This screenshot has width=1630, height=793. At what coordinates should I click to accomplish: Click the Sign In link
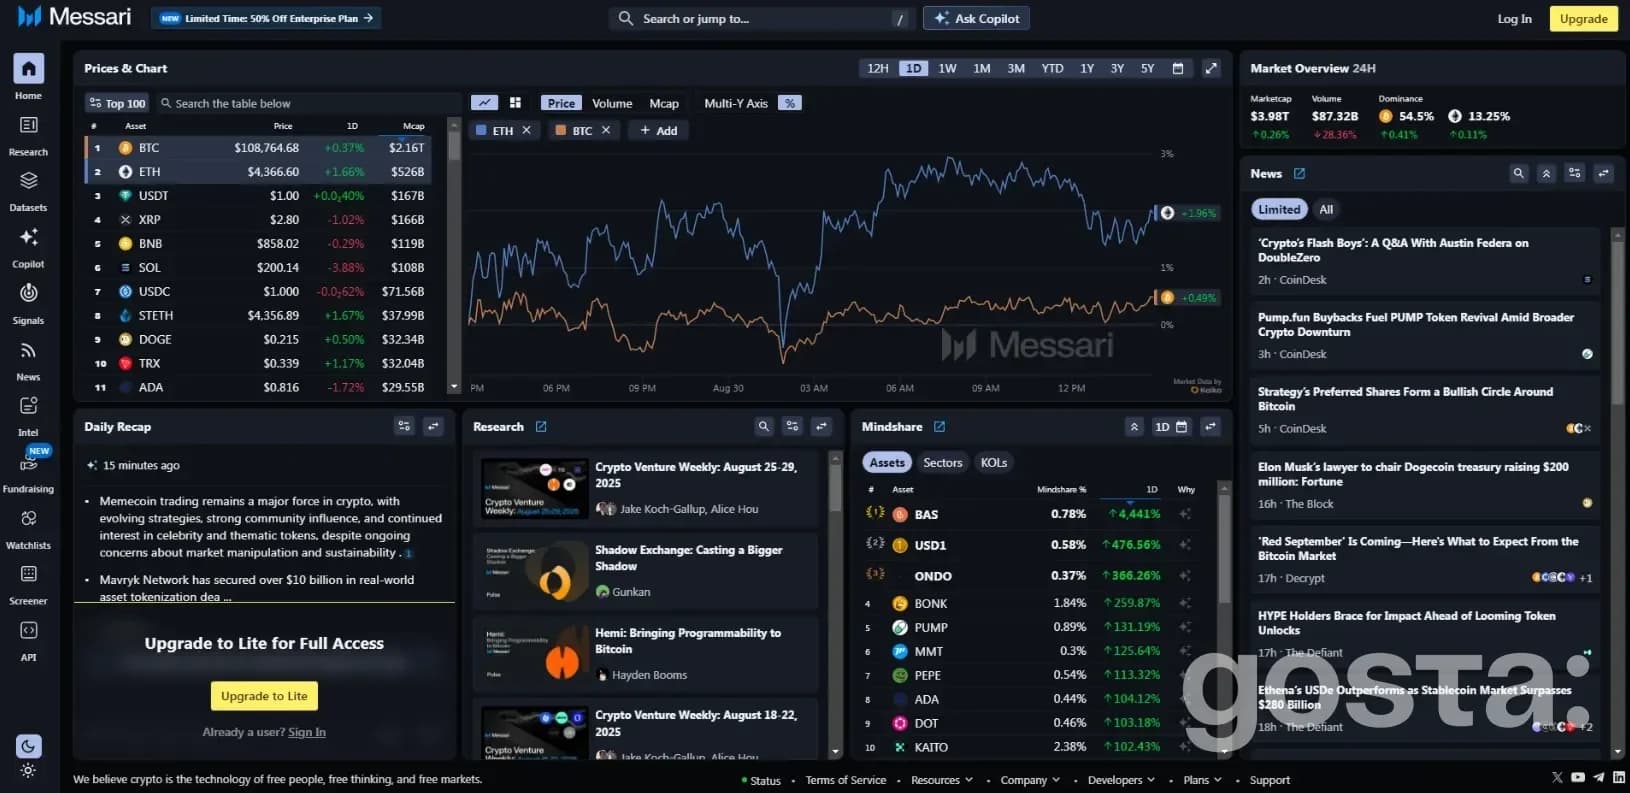[x=307, y=732]
